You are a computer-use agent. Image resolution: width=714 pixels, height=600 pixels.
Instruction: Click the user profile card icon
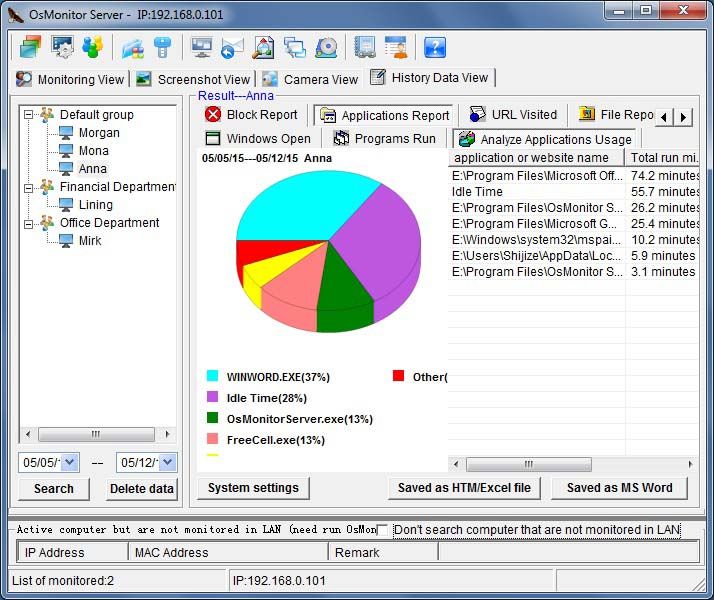click(396, 47)
